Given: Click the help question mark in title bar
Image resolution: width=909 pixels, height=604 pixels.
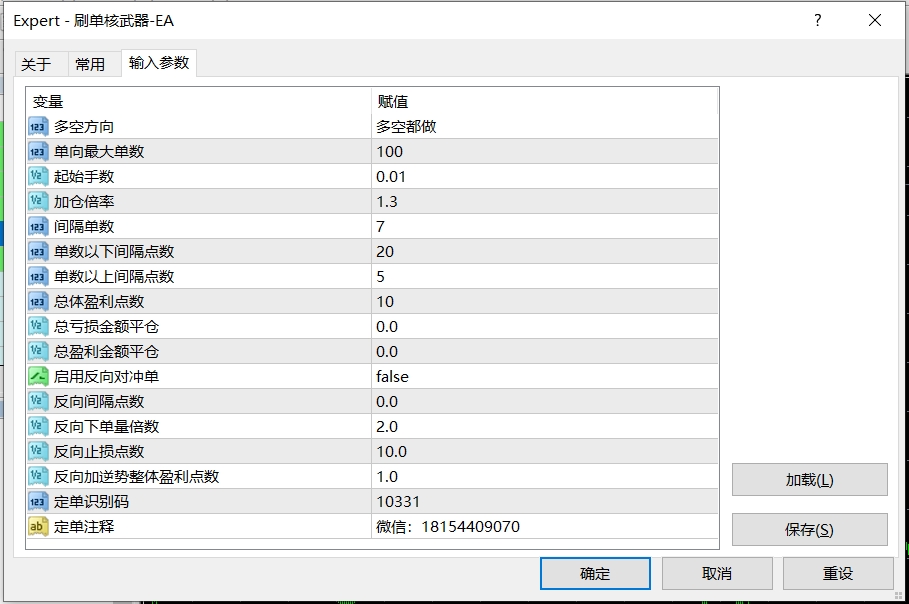Looking at the screenshot, I should [817, 20].
